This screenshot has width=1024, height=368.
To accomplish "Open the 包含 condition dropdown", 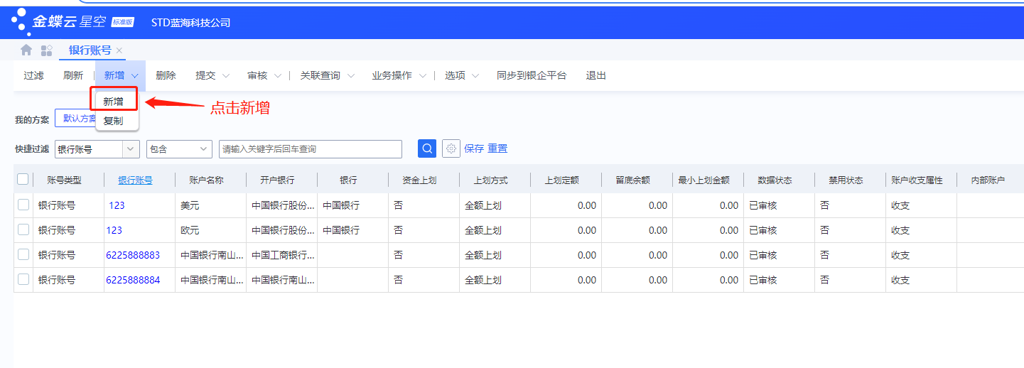I will (x=180, y=149).
